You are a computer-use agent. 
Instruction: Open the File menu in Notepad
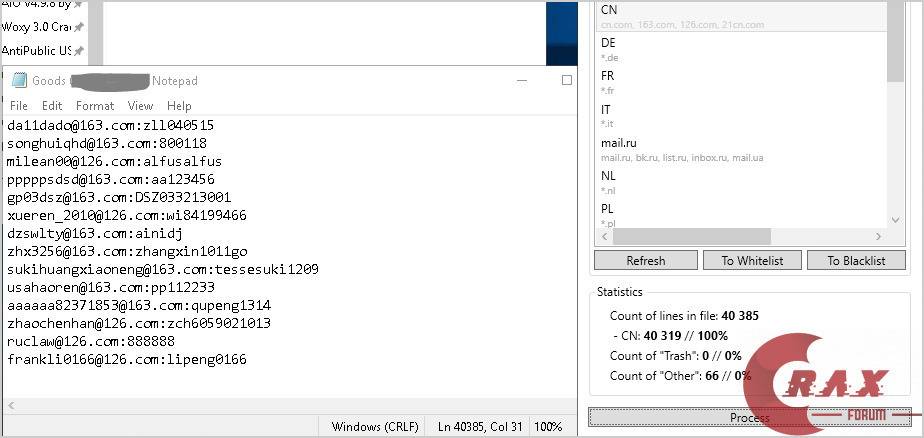point(18,106)
